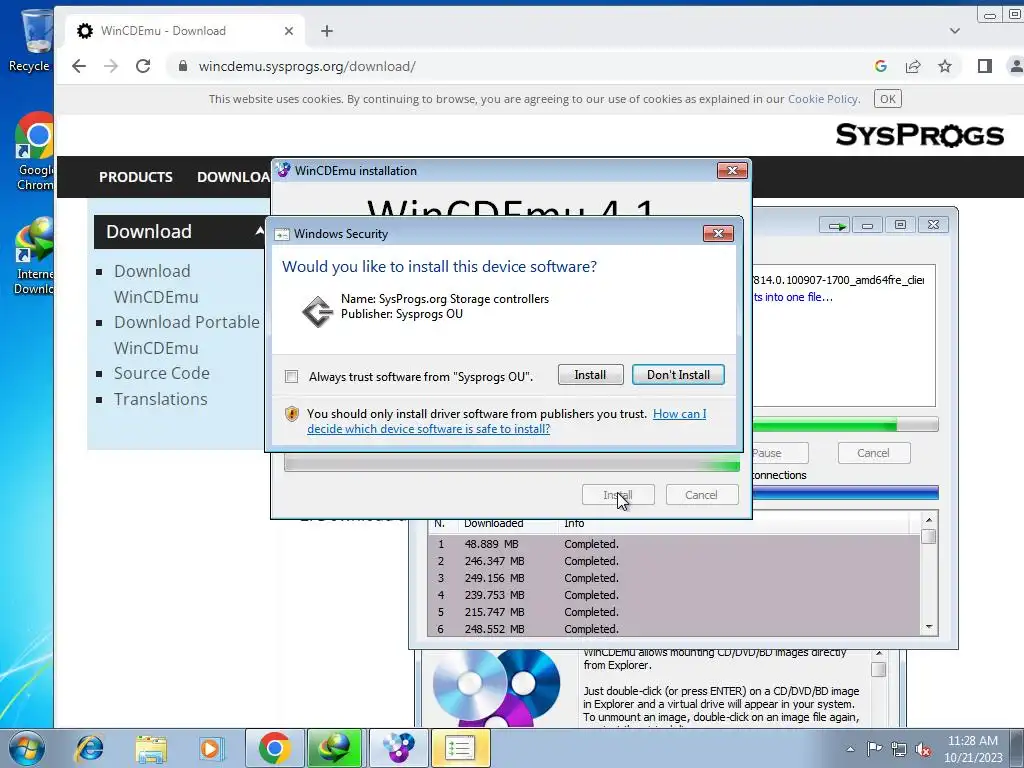Open Internet Download Manager desktop shortcut
1024x768 pixels.
33,257
